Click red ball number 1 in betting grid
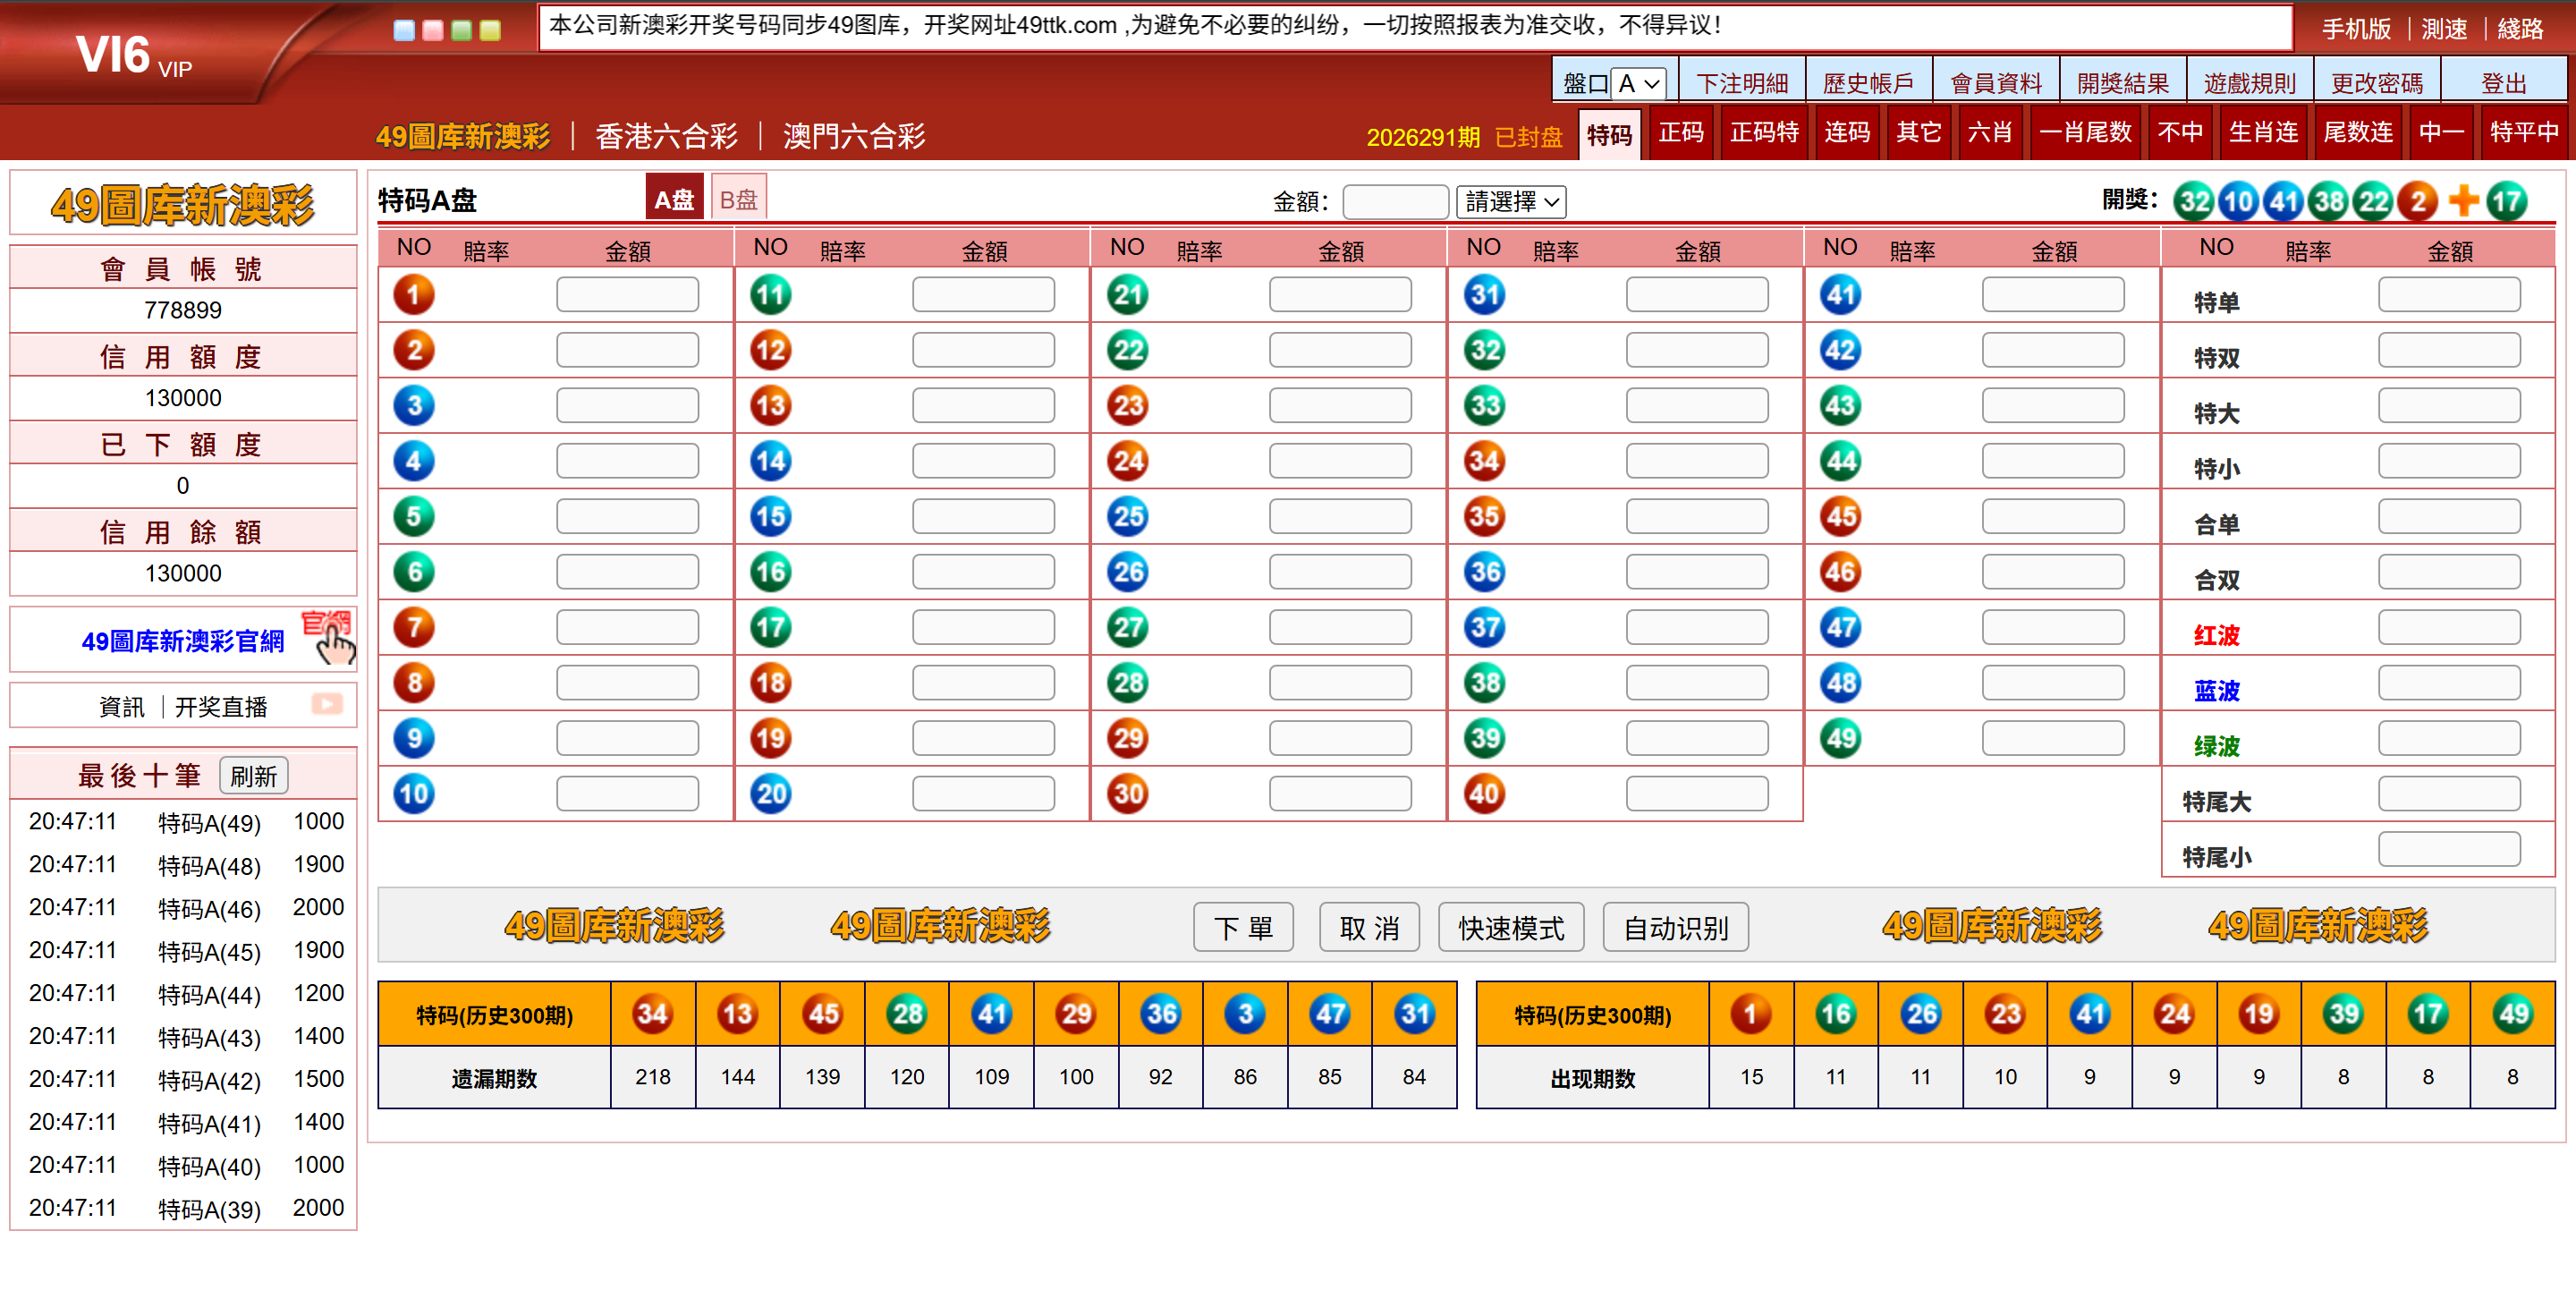The width and height of the screenshot is (2576, 1299). 413,295
